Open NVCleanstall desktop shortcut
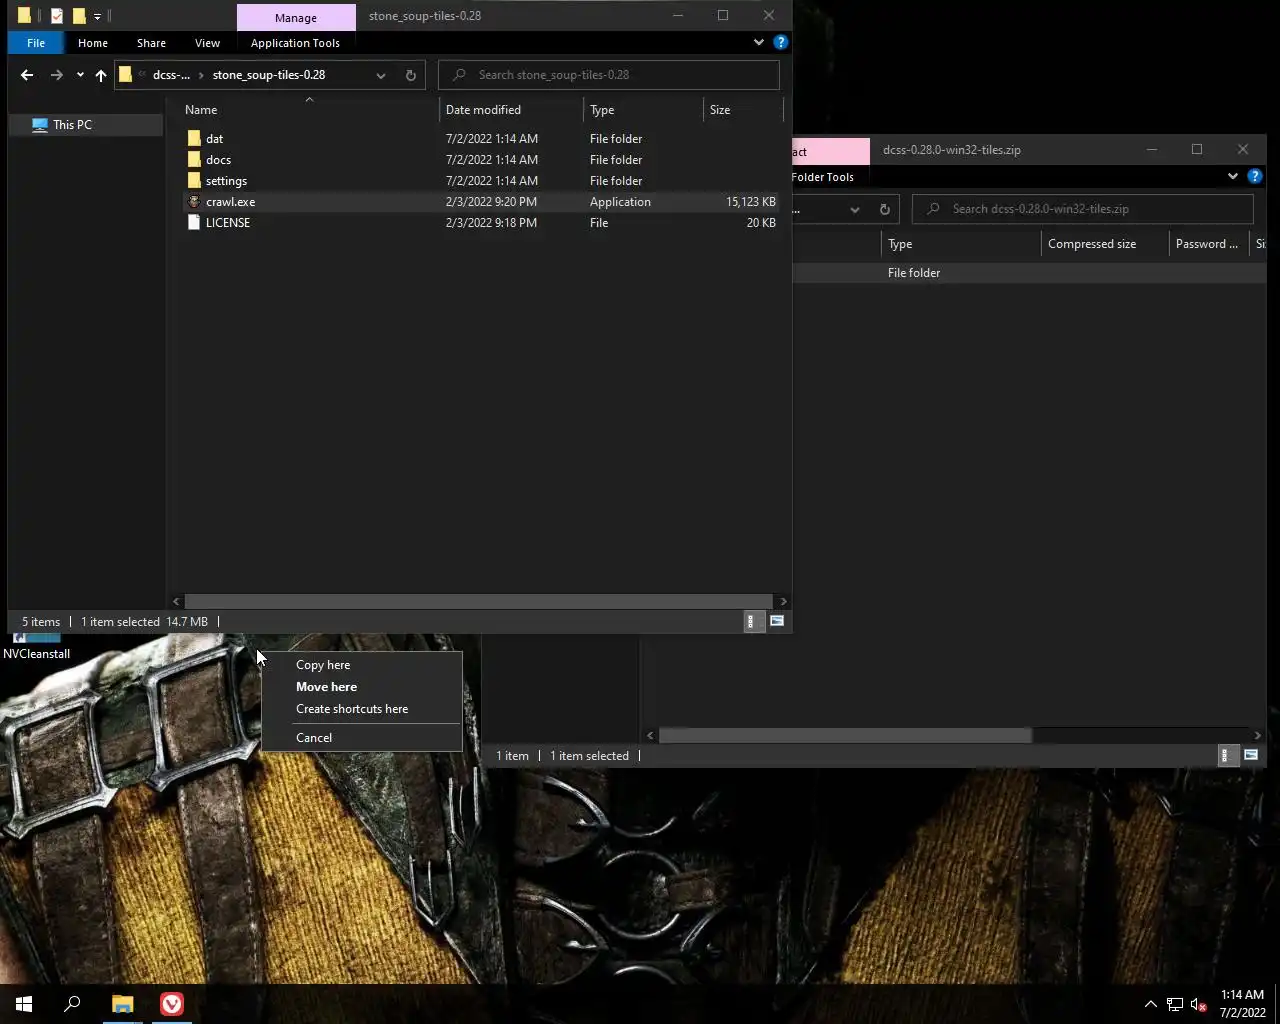 click(36, 646)
